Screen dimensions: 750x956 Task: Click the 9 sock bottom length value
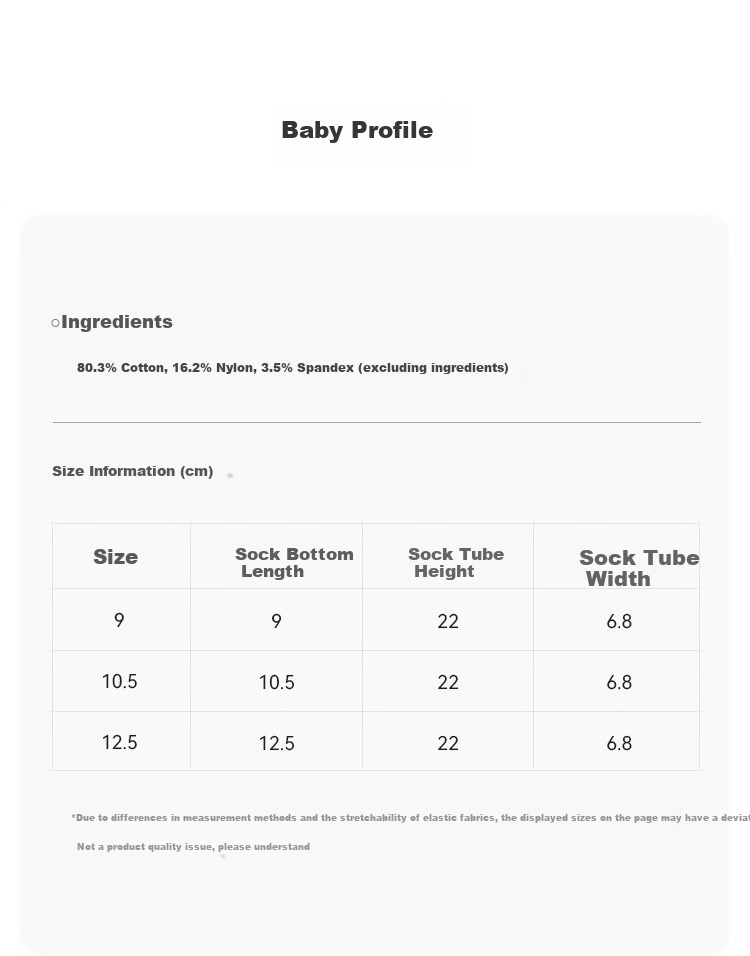pos(276,621)
